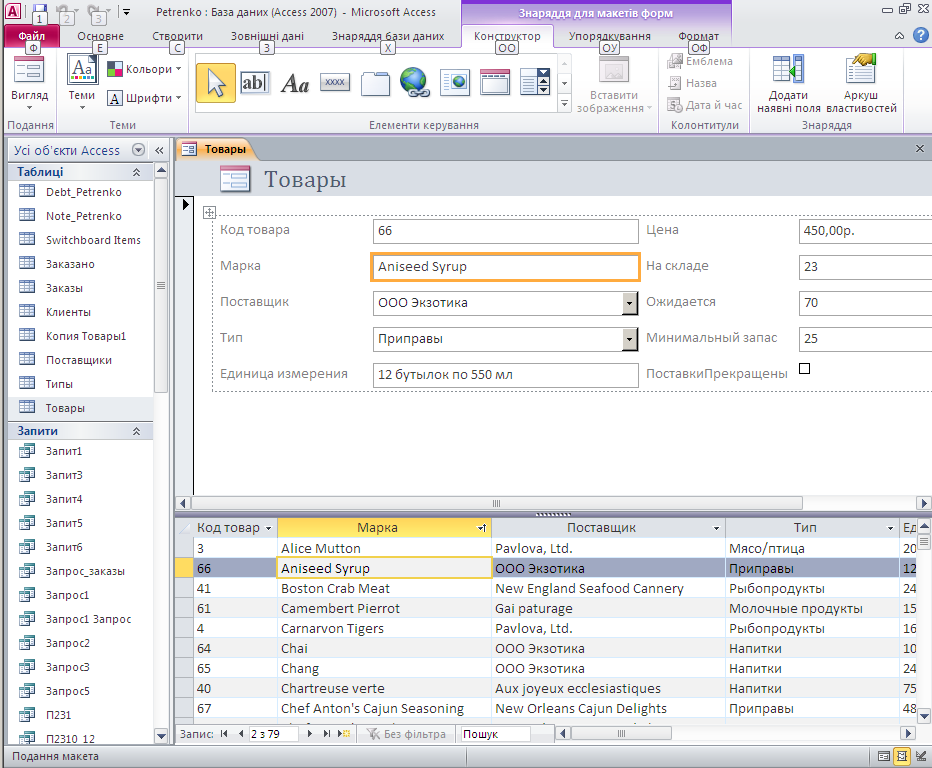
Task: Toggle the ПоставкиПрекращены checkbox
Action: click(804, 369)
